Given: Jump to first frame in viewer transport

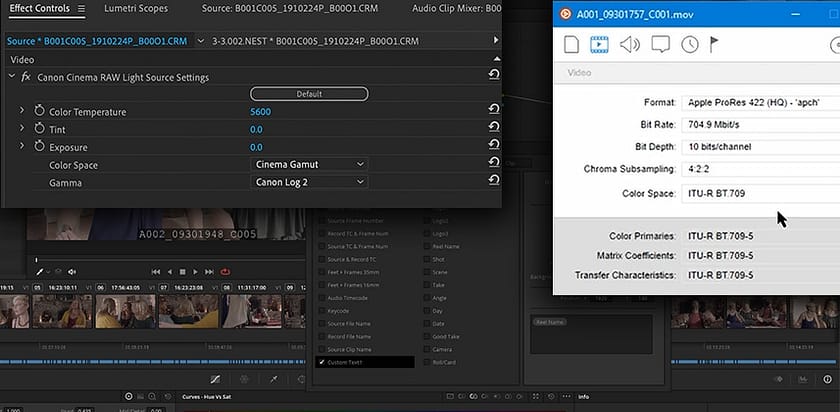Looking at the screenshot, I should [155, 272].
